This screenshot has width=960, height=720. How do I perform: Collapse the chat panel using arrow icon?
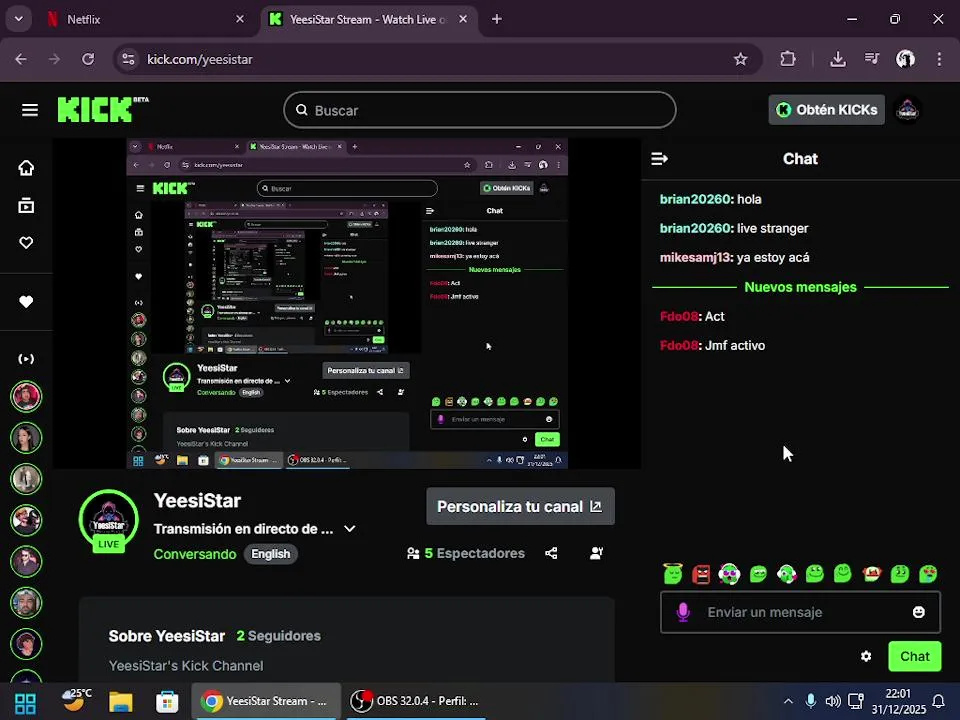pyautogui.click(x=659, y=159)
